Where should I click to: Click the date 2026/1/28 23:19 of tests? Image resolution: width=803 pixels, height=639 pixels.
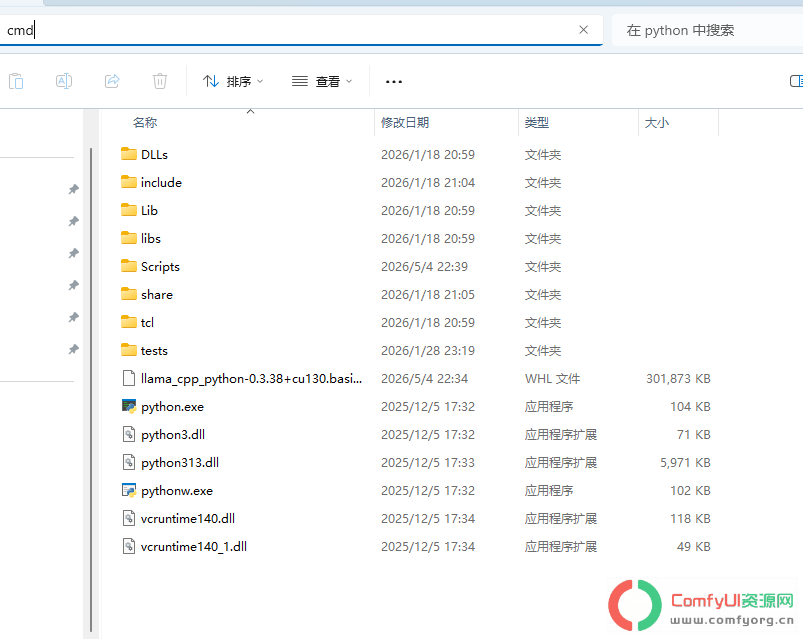[x=428, y=351]
